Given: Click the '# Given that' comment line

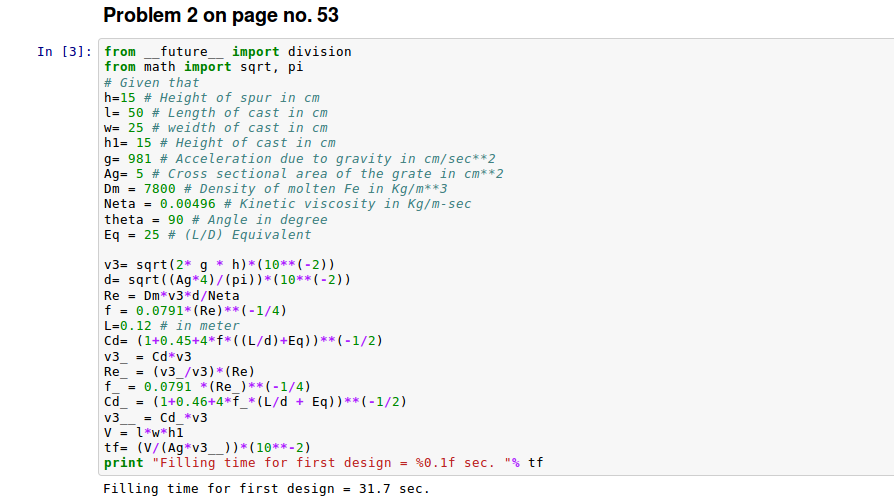Looking at the screenshot, I should (x=151, y=83).
